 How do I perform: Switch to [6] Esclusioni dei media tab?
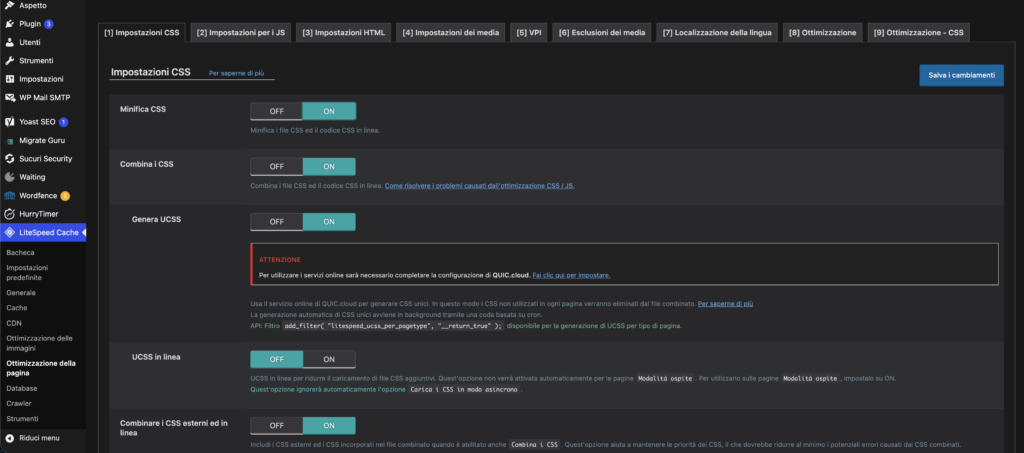click(x=601, y=32)
